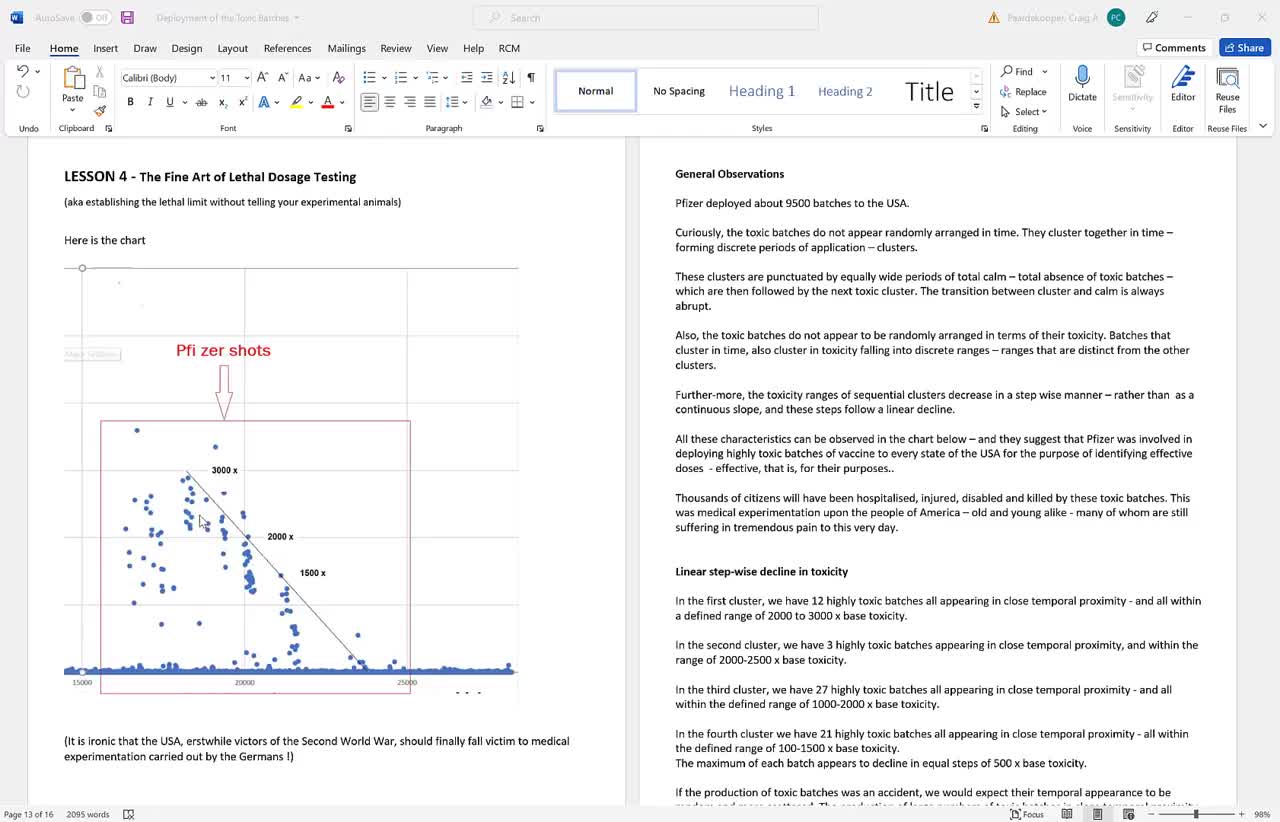Screen dimensions: 1280x822
Task: Open the Shading color dropdown
Action: pyautogui.click(x=499, y=102)
